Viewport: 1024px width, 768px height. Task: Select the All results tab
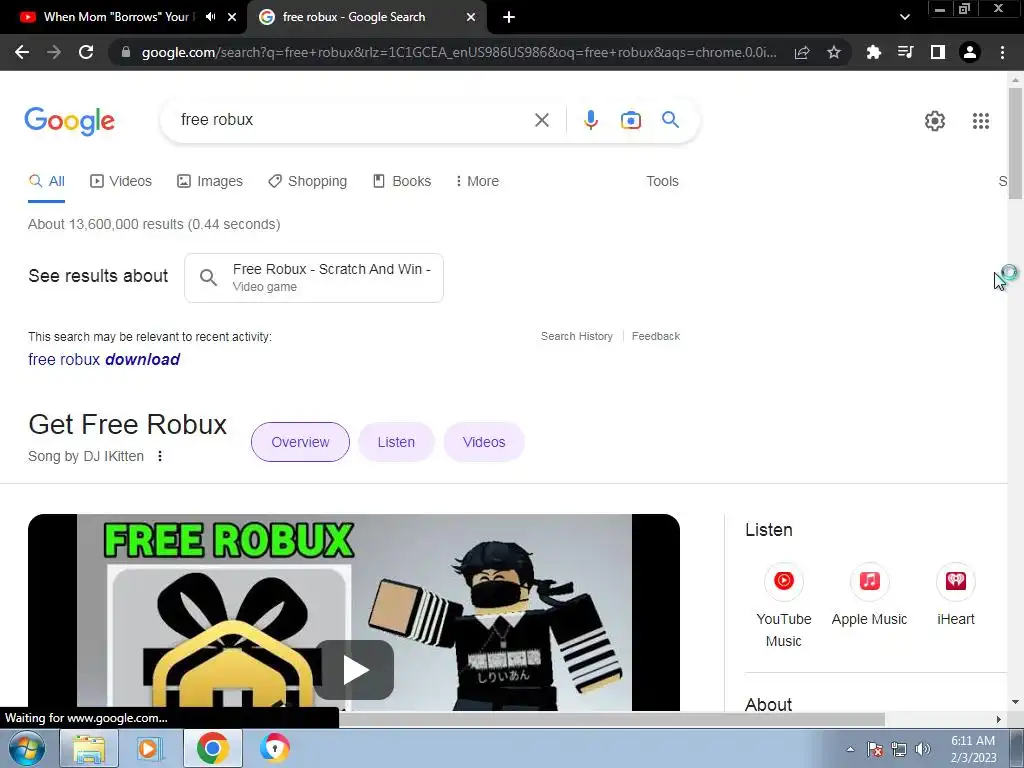pyautogui.click(x=46, y=181)
